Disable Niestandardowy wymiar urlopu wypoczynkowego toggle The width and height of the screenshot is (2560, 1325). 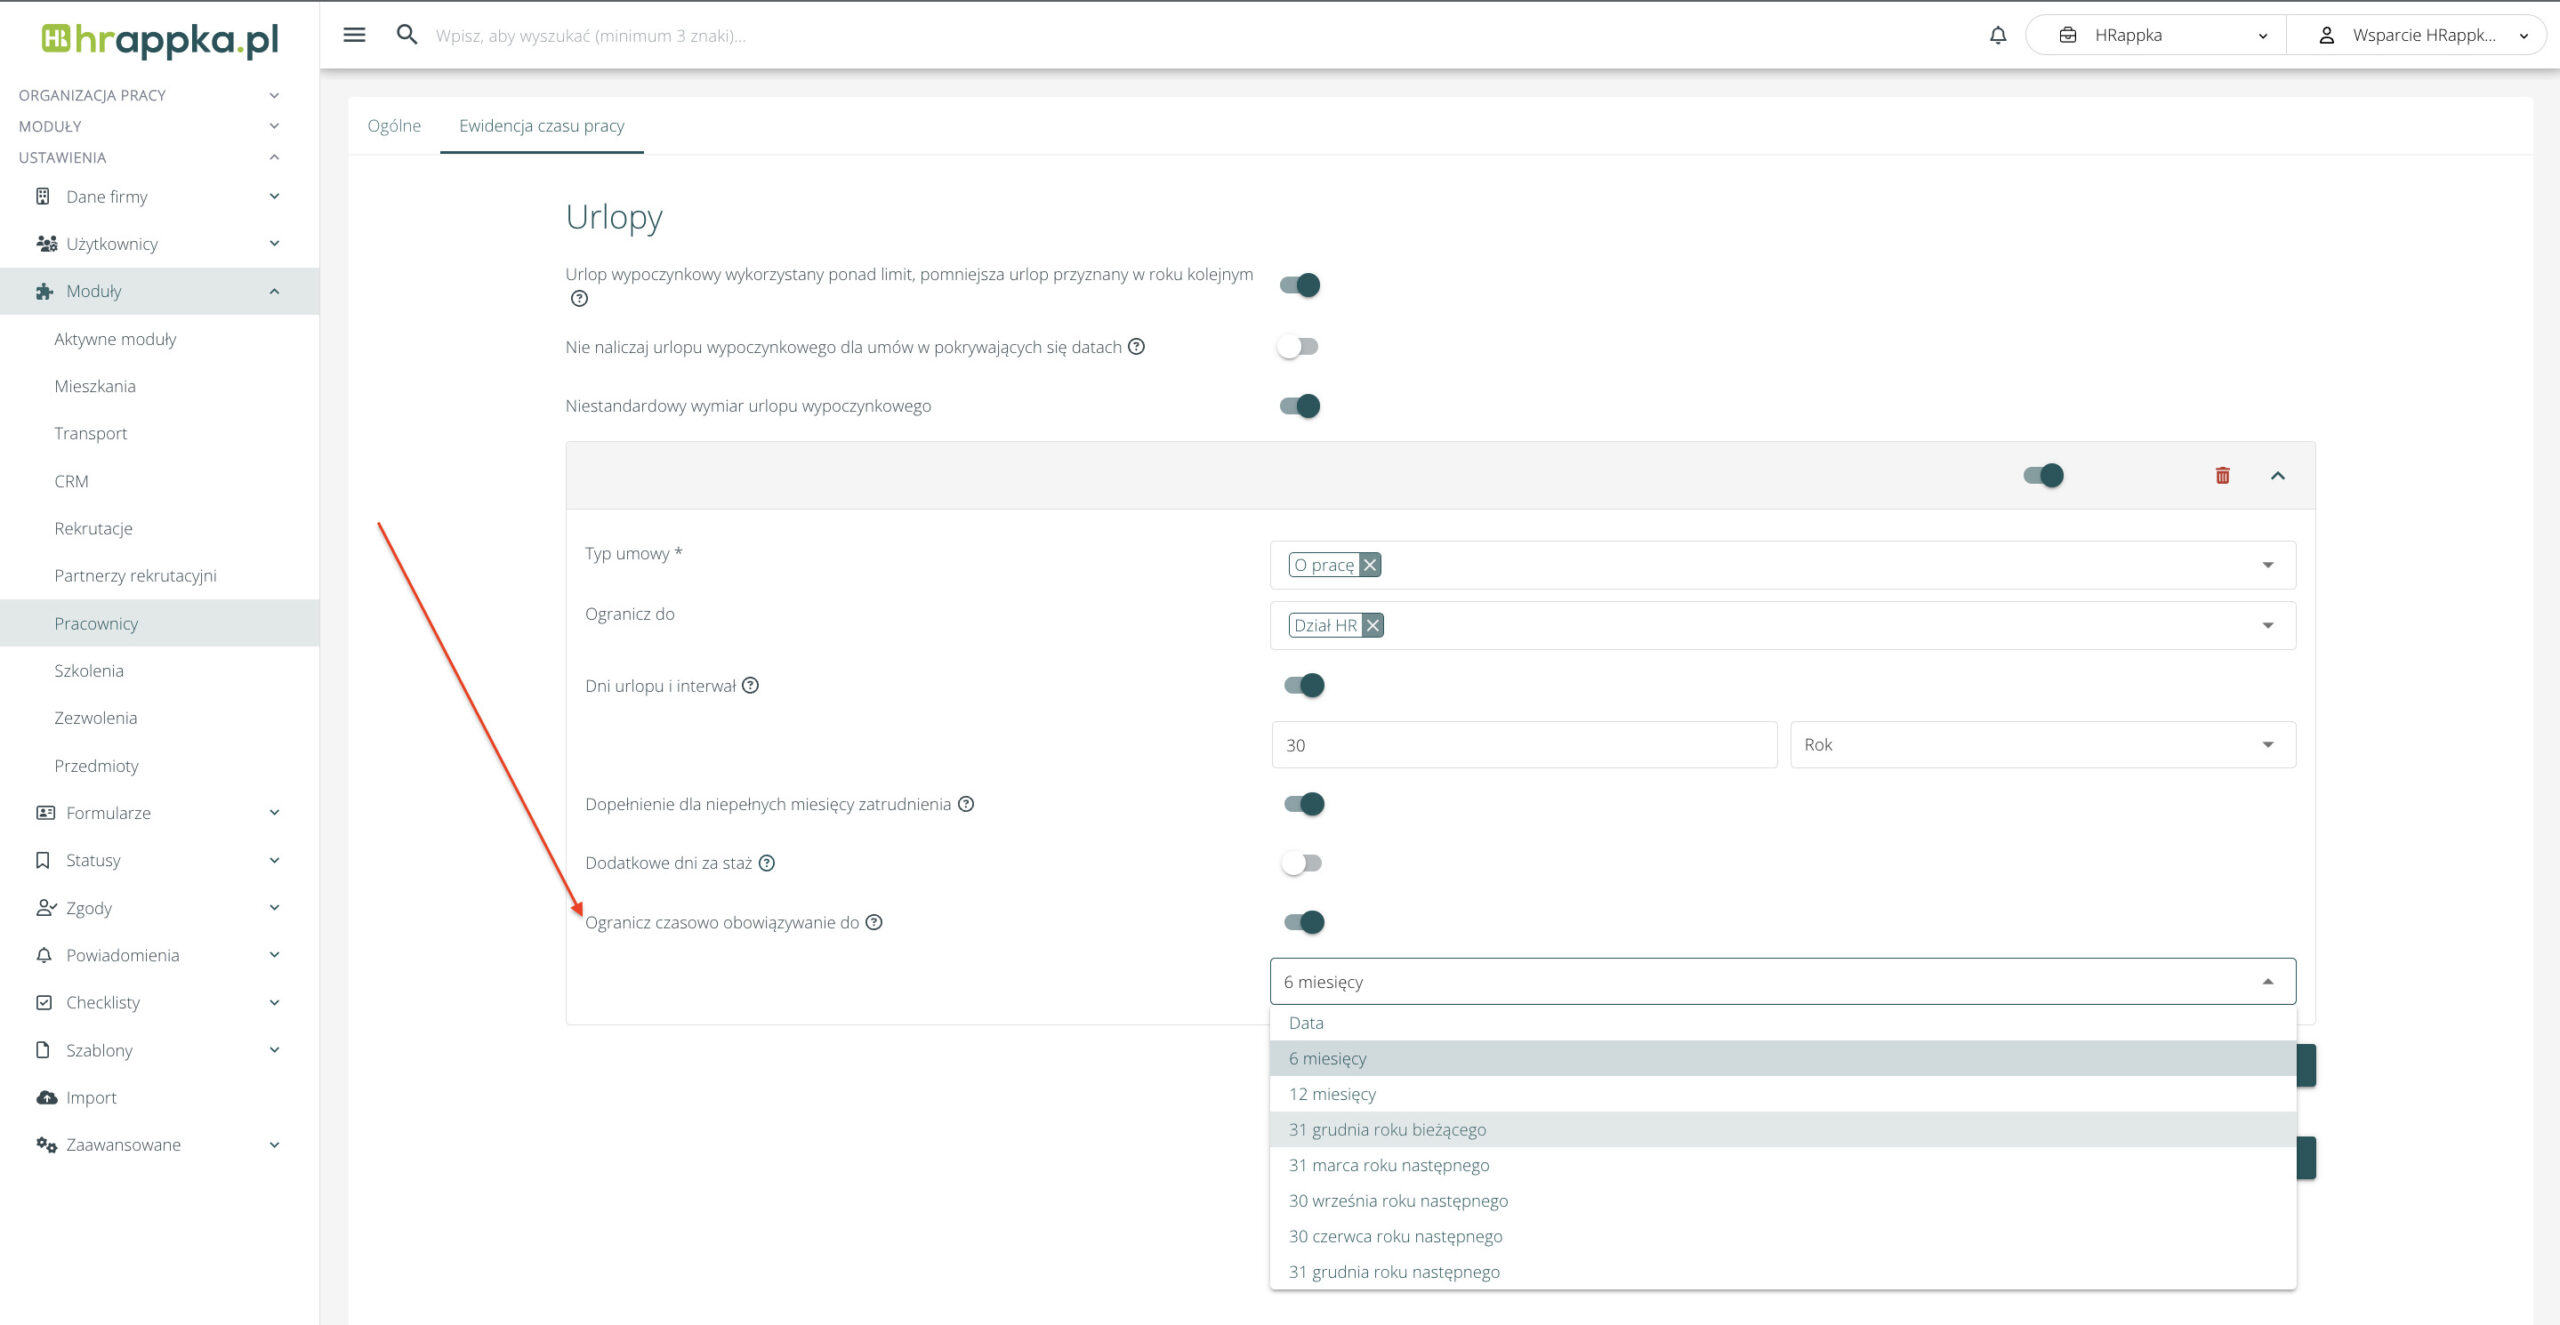click(x=1300, y=406)
